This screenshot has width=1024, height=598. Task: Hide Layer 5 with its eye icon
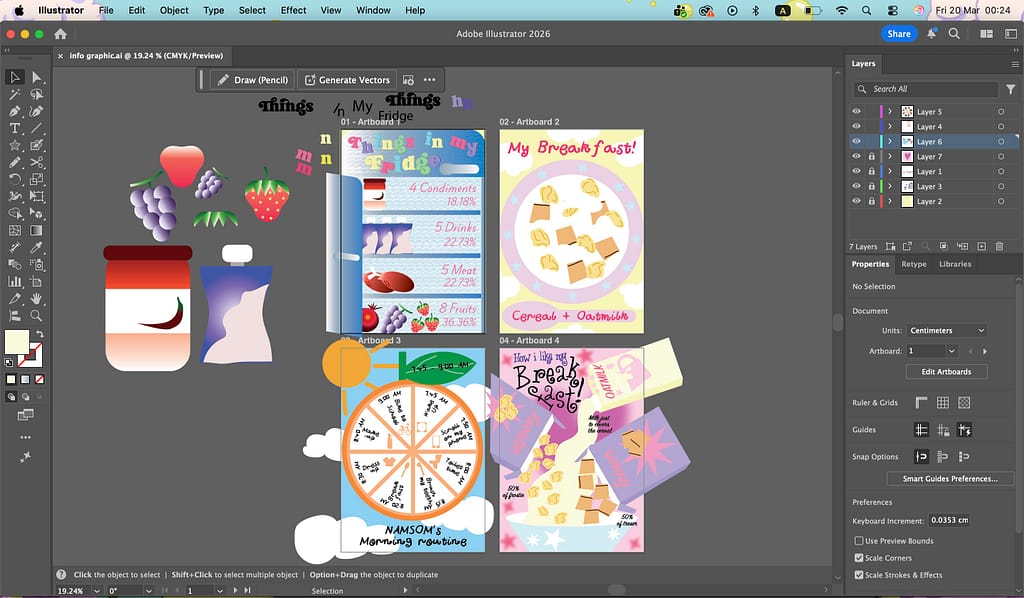click(856, 112)
